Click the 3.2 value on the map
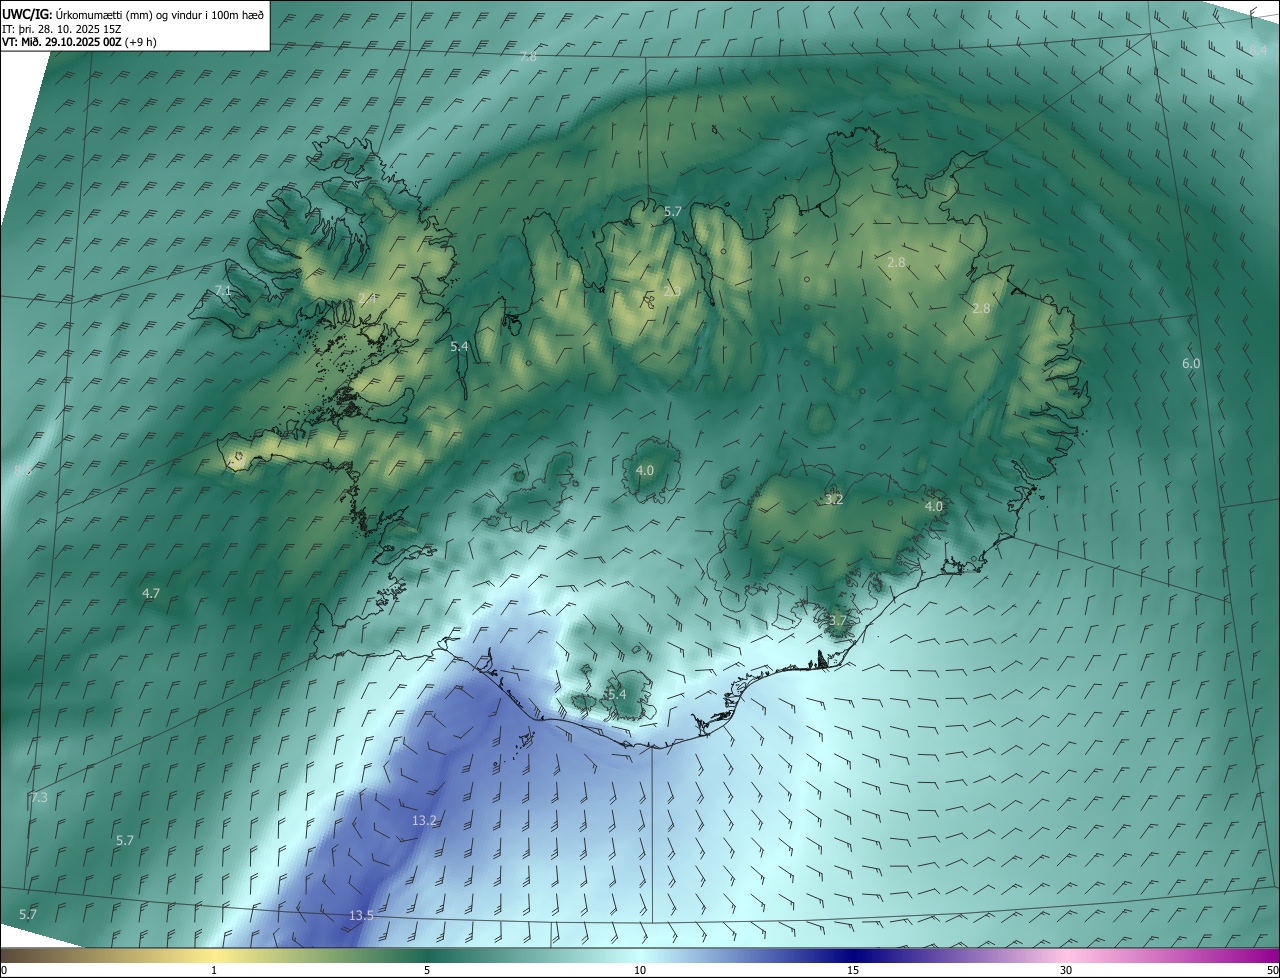This screenshot has height=978, width=1280. tap(834, 499)
